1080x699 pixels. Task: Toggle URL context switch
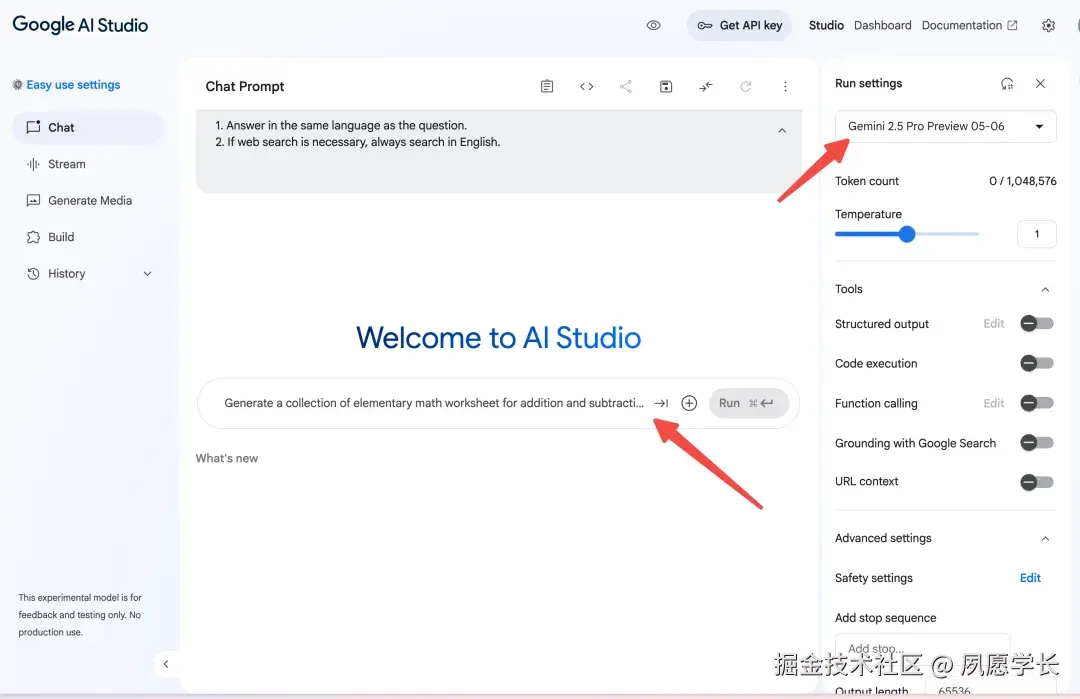coord(1037,482)
